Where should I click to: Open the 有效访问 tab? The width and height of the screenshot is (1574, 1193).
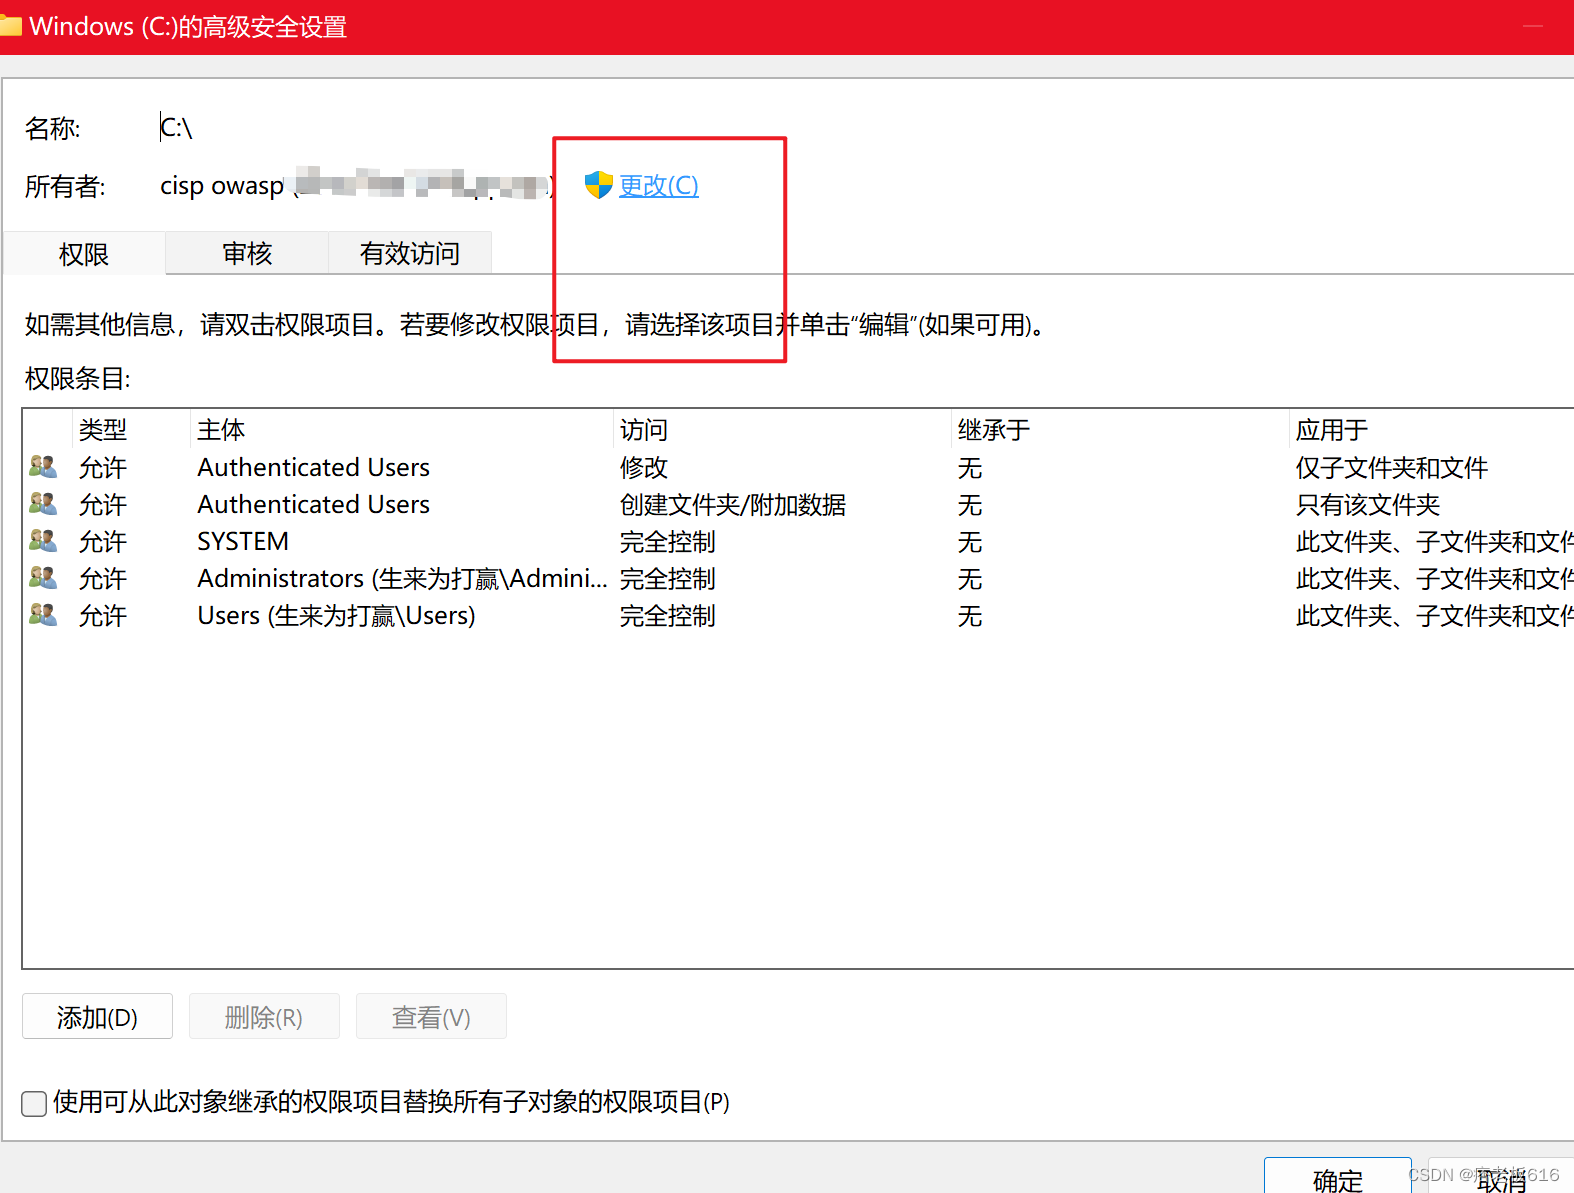410,253
